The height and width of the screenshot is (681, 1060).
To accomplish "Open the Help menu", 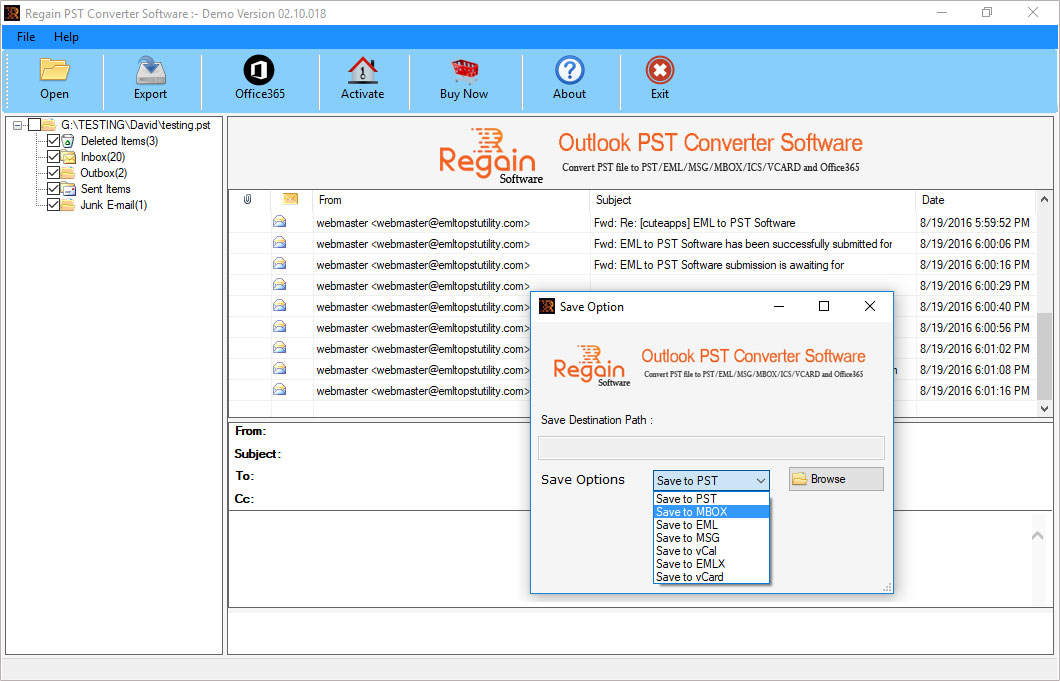I will [66, 37].
